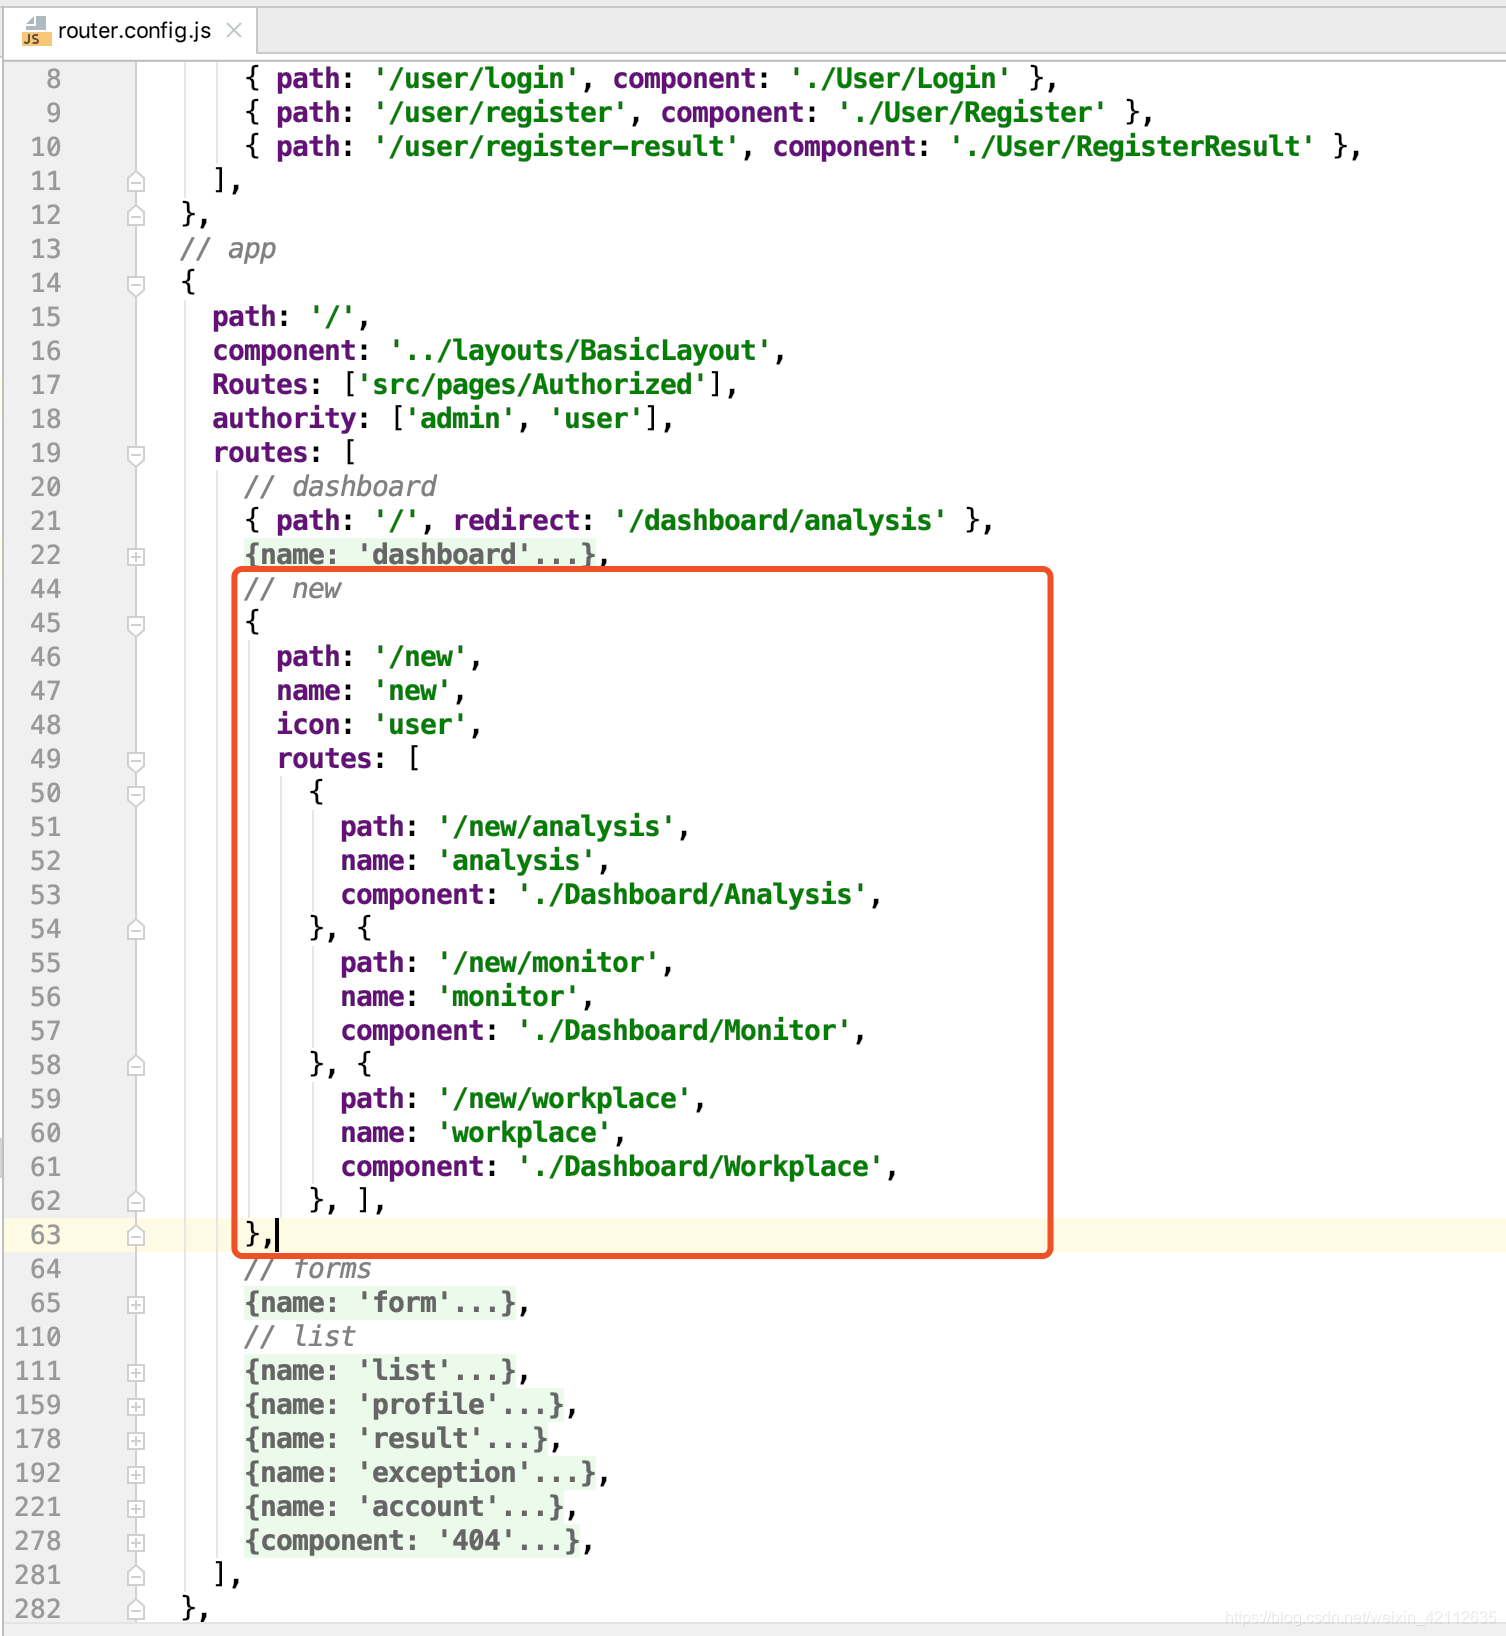Click the '../layouts/BasicLayout' string

point(581,351)
